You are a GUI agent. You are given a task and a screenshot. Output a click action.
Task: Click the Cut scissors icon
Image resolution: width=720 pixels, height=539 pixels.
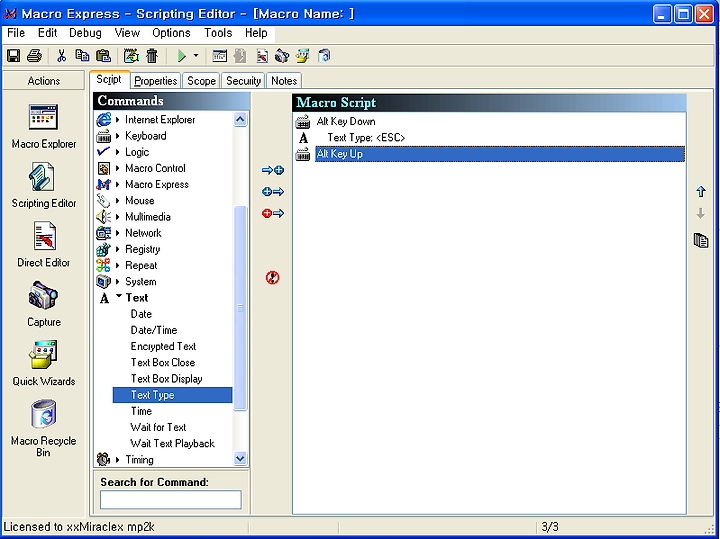[61, 56]
